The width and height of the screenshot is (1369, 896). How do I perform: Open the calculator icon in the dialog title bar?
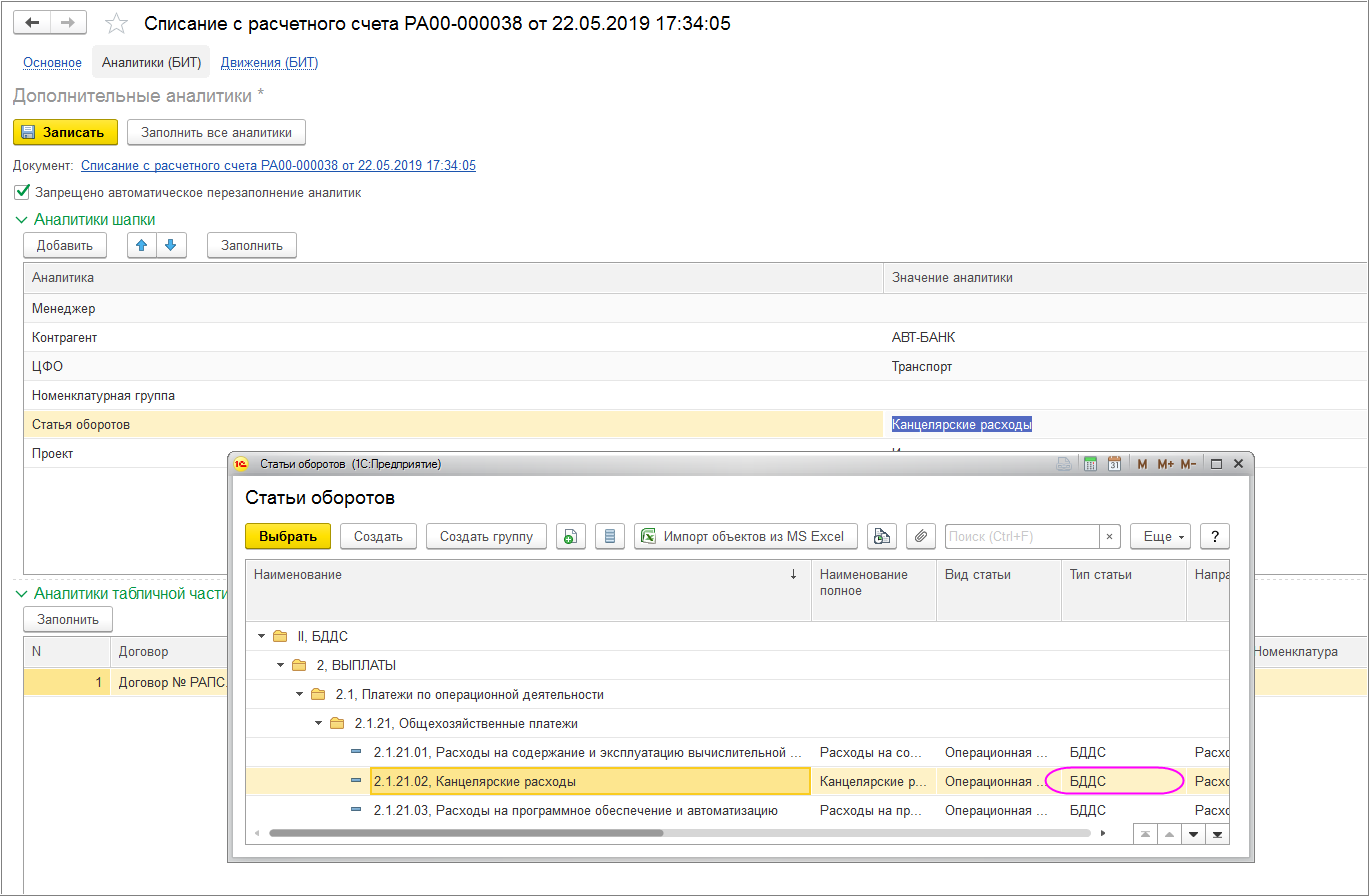pyautogui.click(x=1090, y=464)
